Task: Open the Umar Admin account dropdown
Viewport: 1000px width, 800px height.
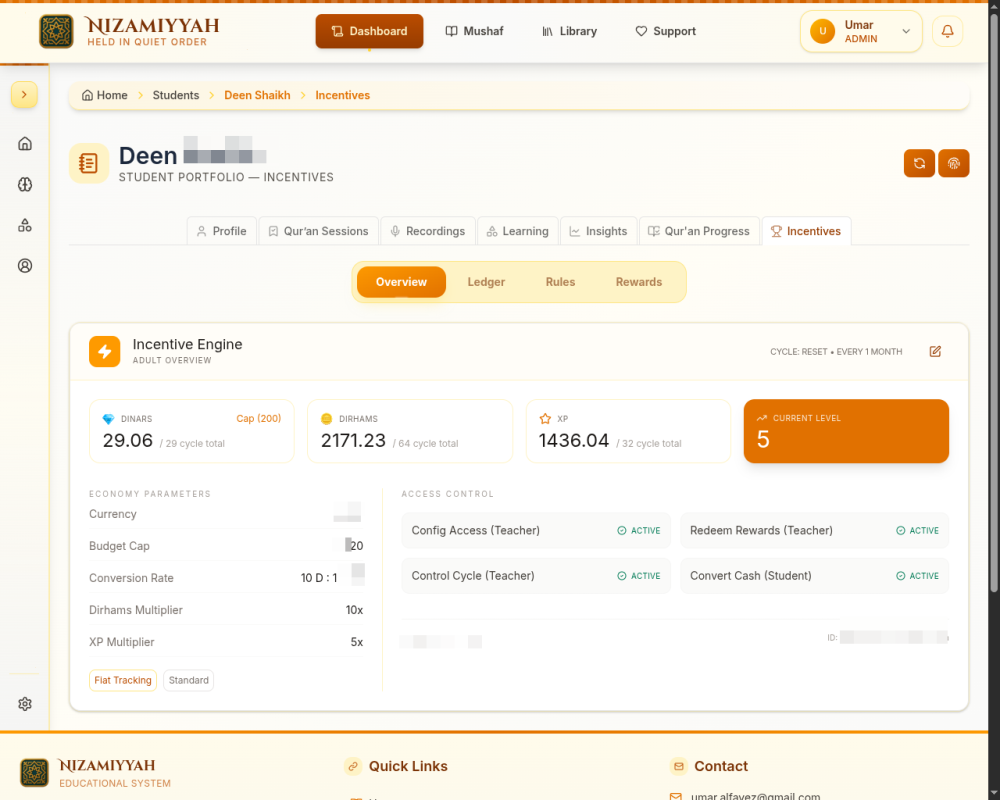Action: click(861, 31)
